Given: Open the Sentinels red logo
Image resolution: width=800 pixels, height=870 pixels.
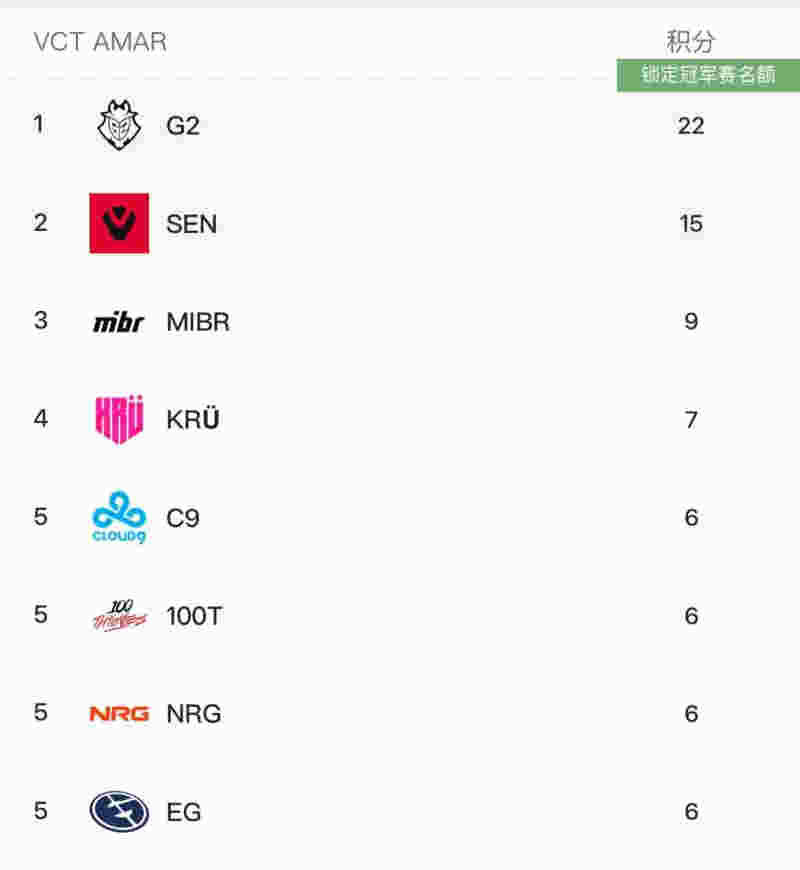Looking at the screenshot, I should click(x=119, y=223).
